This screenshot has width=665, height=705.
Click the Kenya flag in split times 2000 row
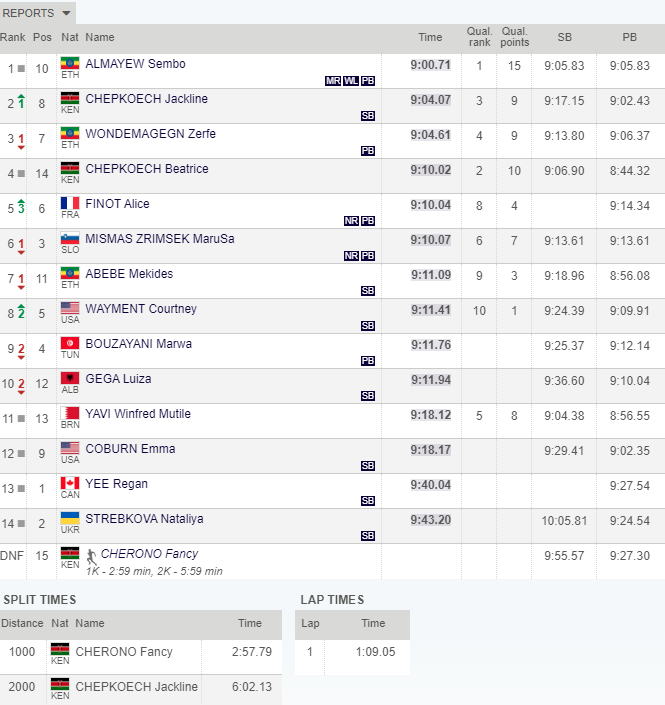pos(60,684)
